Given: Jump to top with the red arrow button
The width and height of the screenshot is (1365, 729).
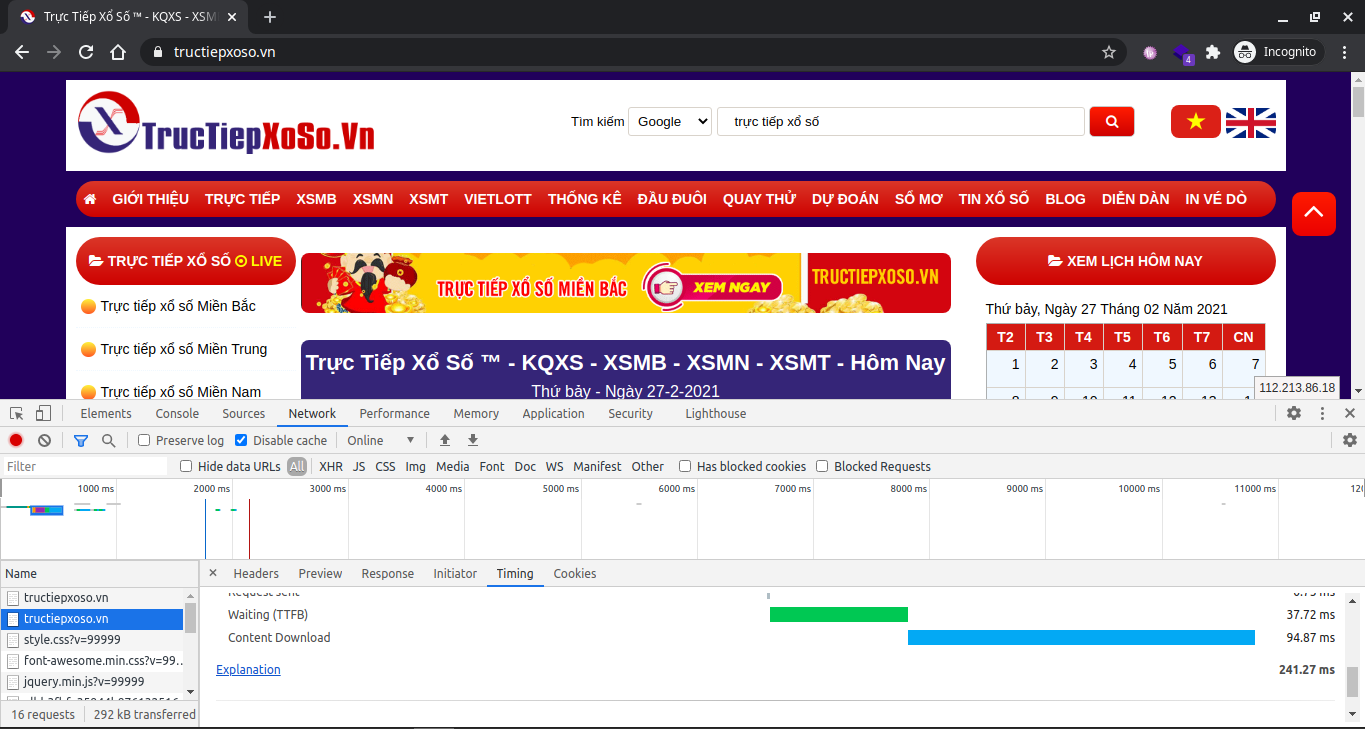Looking at the screenshot, I should pyautogui.click(x=1314, y=213).
